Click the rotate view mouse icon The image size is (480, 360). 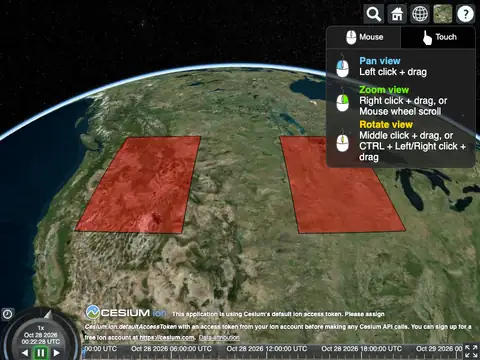[x=342, y=141]
